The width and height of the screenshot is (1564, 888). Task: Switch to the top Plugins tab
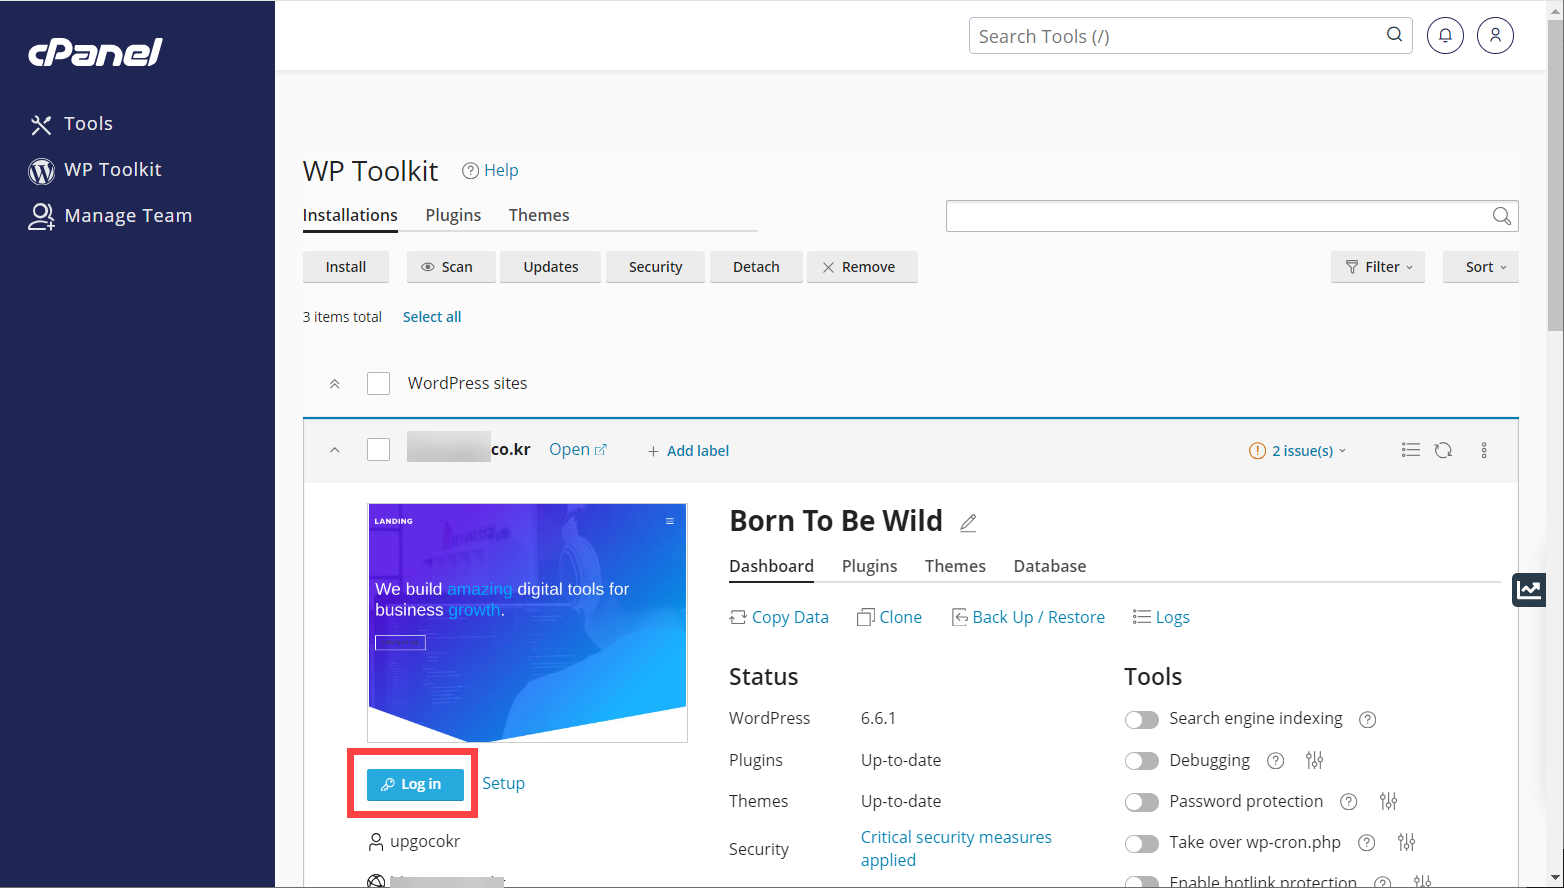pyautogui.click(x=453, y=215)
